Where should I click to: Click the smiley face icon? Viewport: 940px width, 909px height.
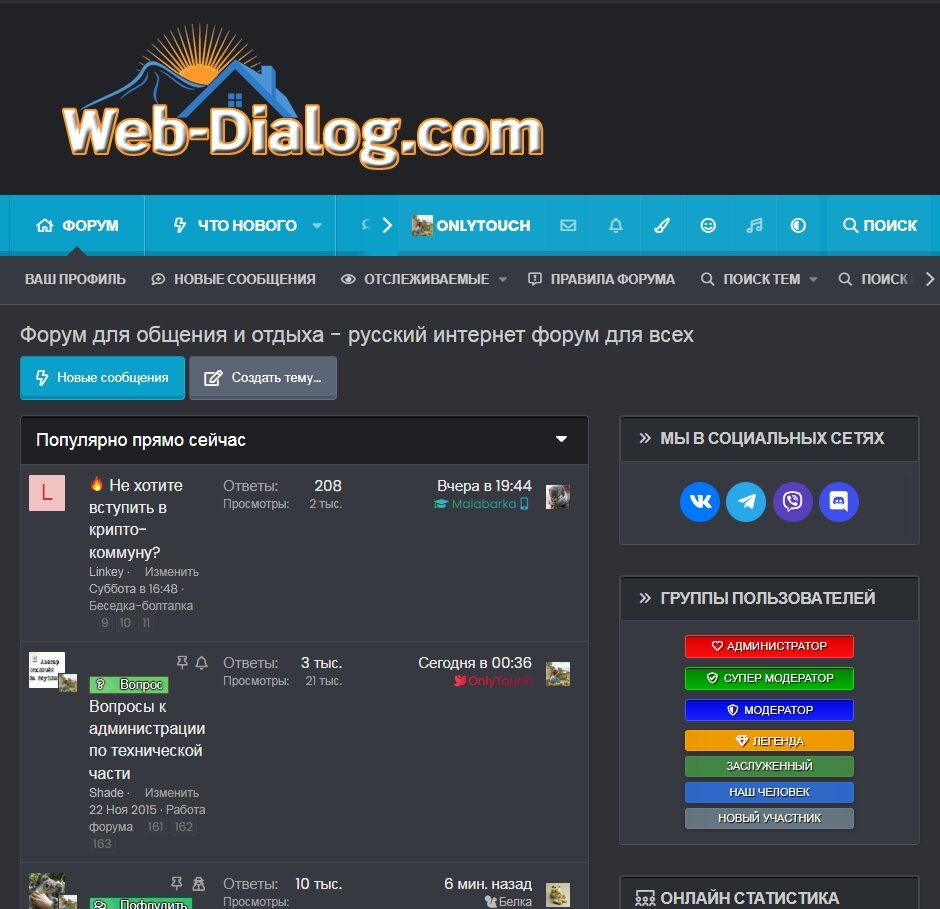tap(708, 225)
